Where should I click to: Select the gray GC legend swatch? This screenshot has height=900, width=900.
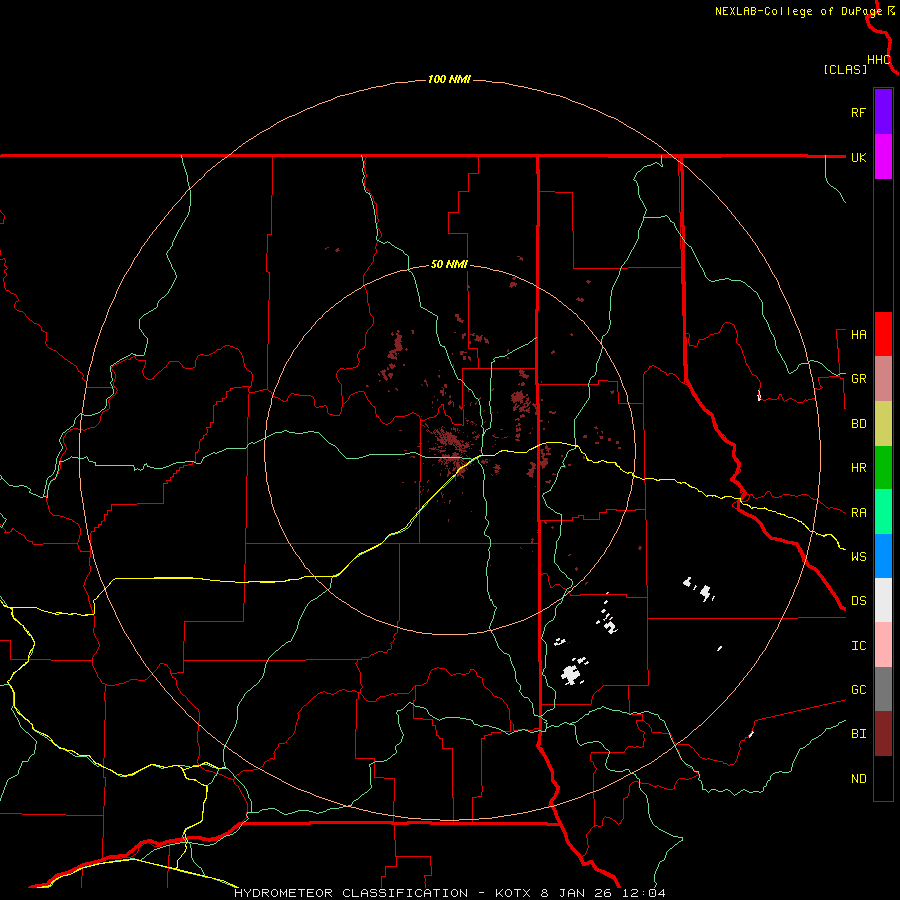[883, 689]
